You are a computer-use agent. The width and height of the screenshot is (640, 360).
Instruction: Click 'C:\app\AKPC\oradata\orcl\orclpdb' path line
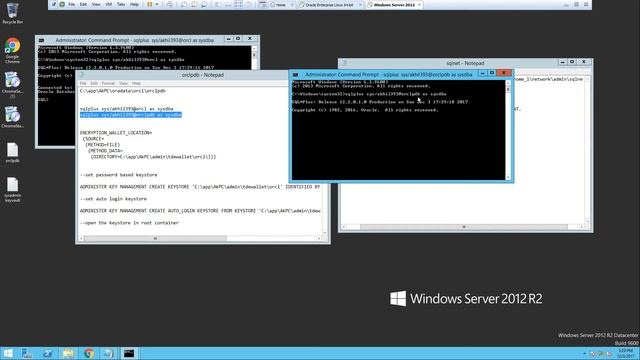tap(123, 91)
